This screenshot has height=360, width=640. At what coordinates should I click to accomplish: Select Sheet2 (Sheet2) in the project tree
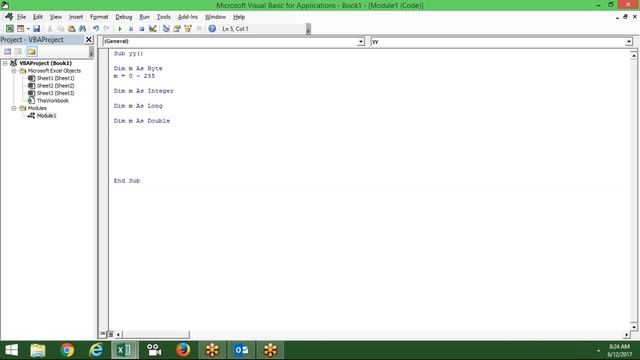click(x=56, y=86)
